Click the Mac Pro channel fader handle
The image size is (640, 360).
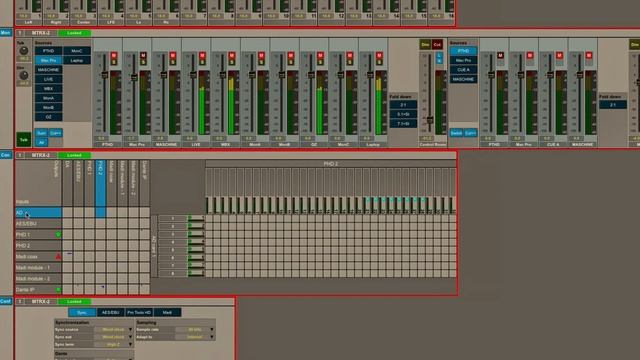click(x=134, y=77)
